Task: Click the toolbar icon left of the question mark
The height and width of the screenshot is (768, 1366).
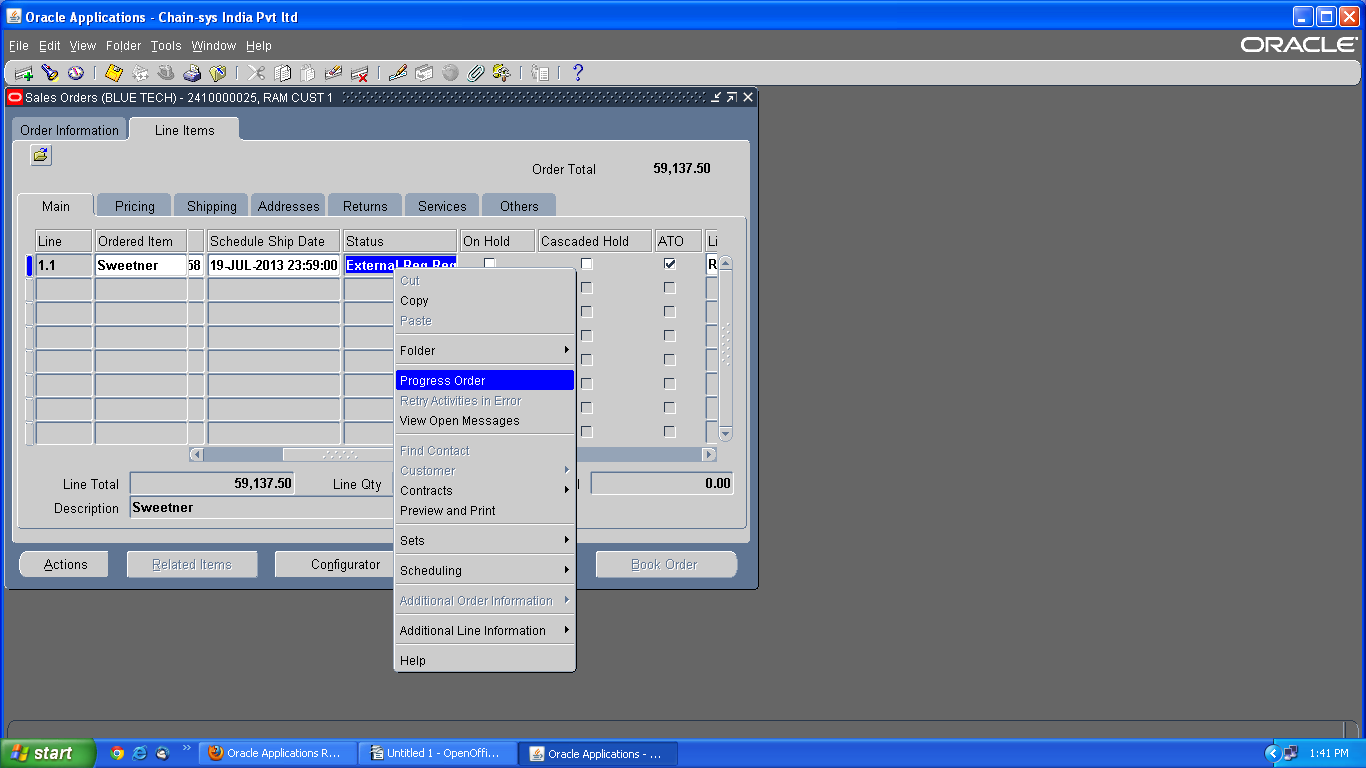Action: (x=540, y=73)
